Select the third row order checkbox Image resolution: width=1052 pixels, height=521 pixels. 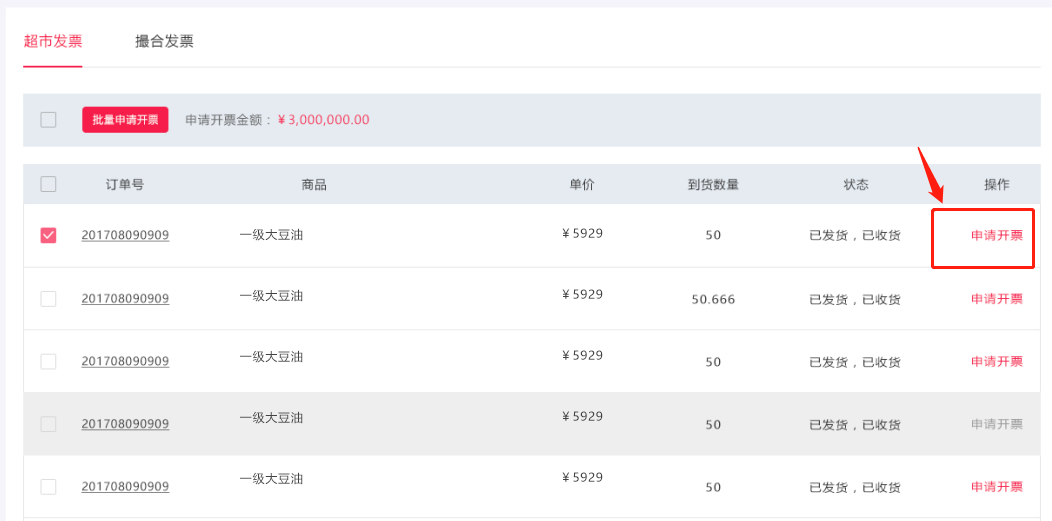coord(48,361)
